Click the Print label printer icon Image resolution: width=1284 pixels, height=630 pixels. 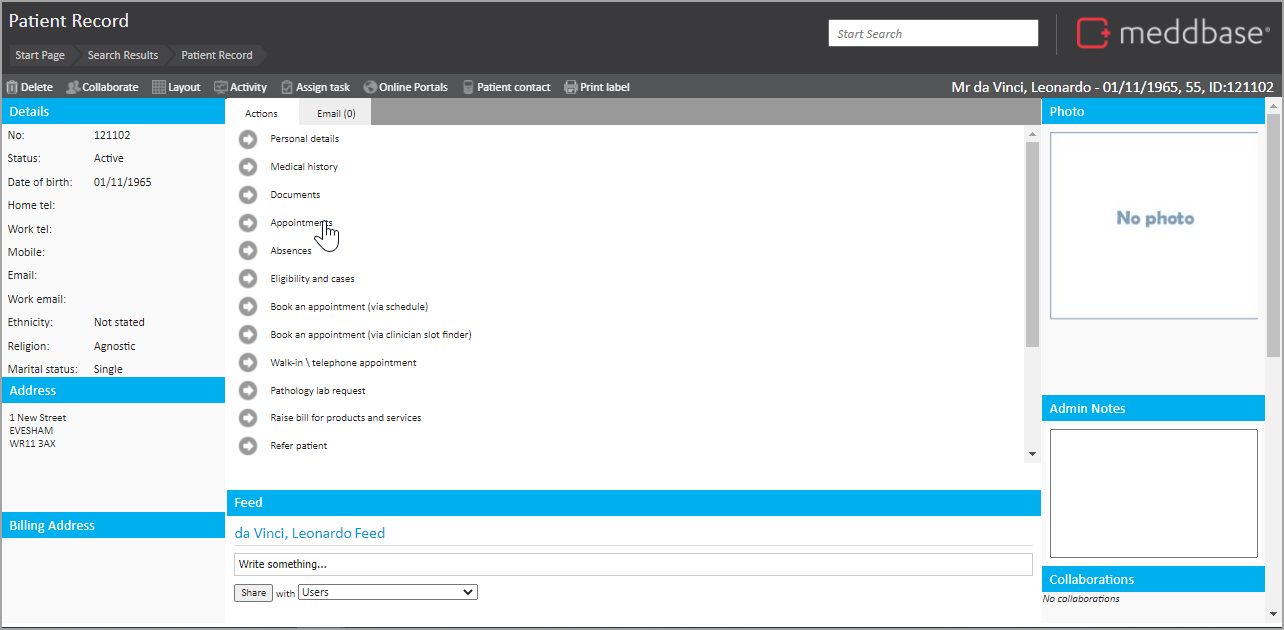[x=571, y=87]
